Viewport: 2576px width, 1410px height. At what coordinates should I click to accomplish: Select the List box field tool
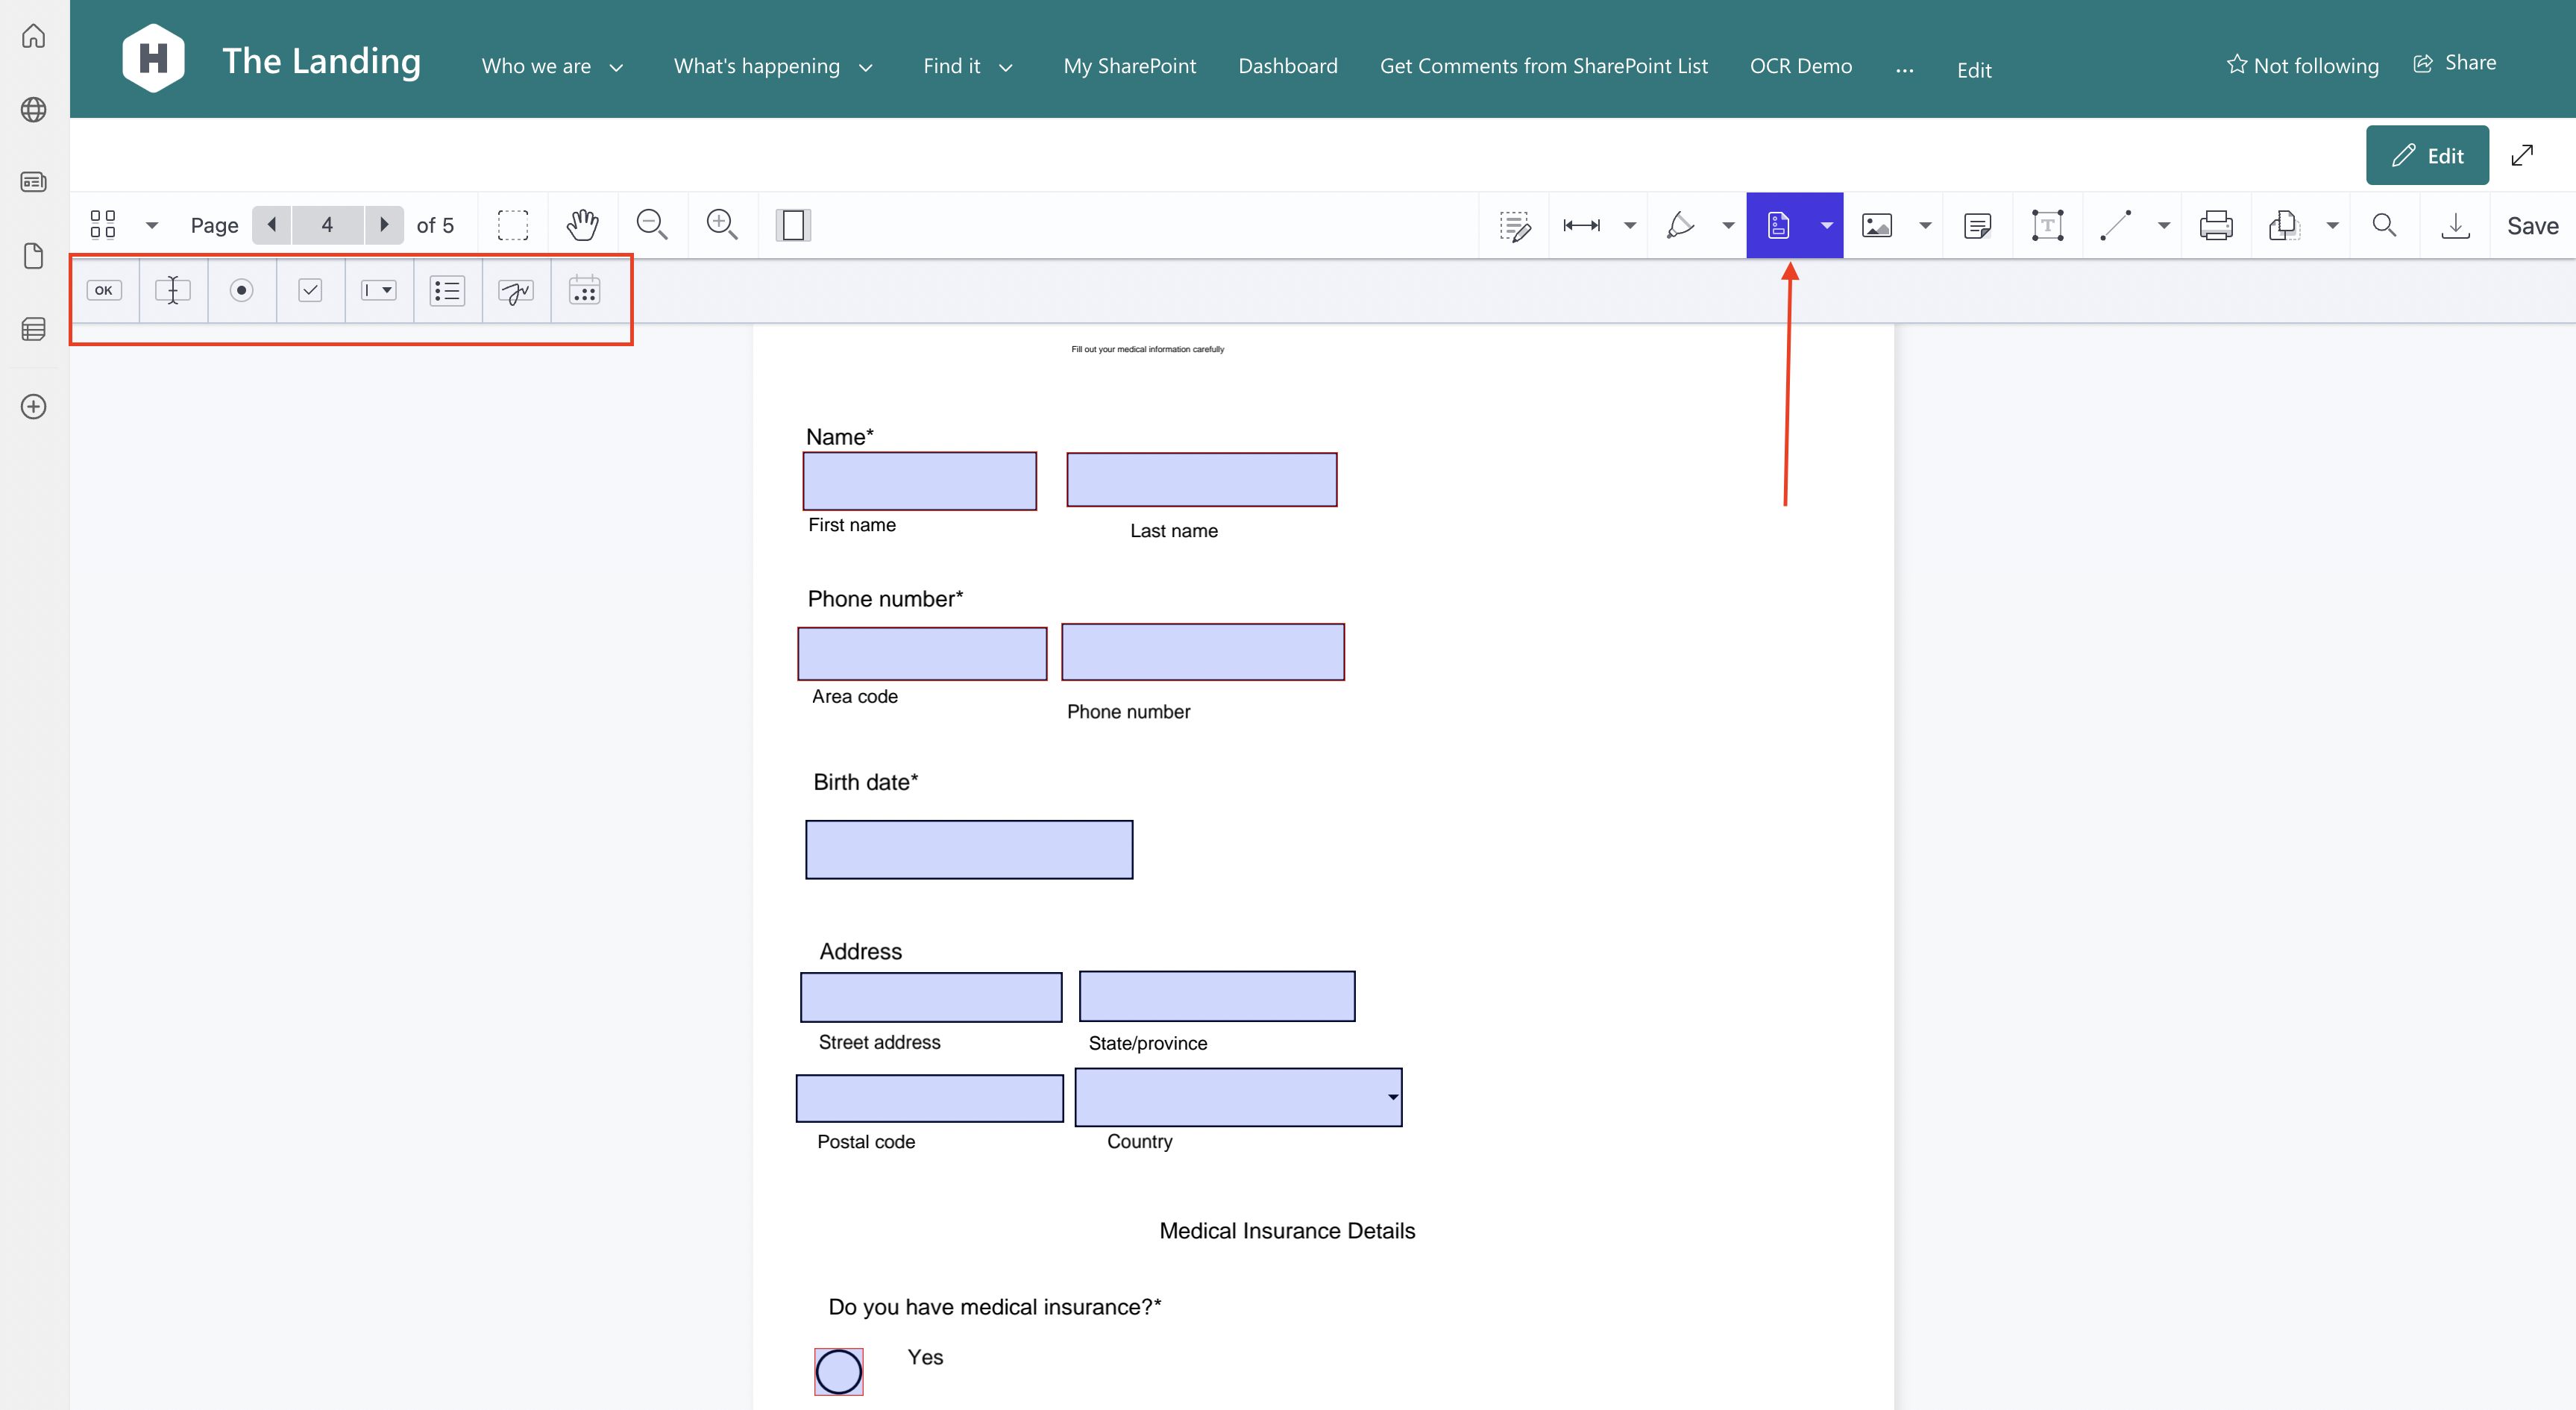[x=446, y=291]
